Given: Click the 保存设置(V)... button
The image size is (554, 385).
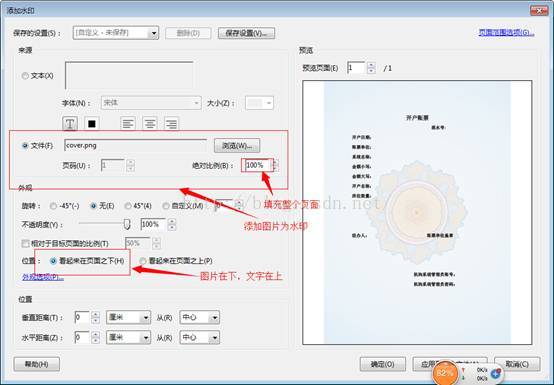Looking at the screenshot, I should pyautogui.click(x=246, y=33).
